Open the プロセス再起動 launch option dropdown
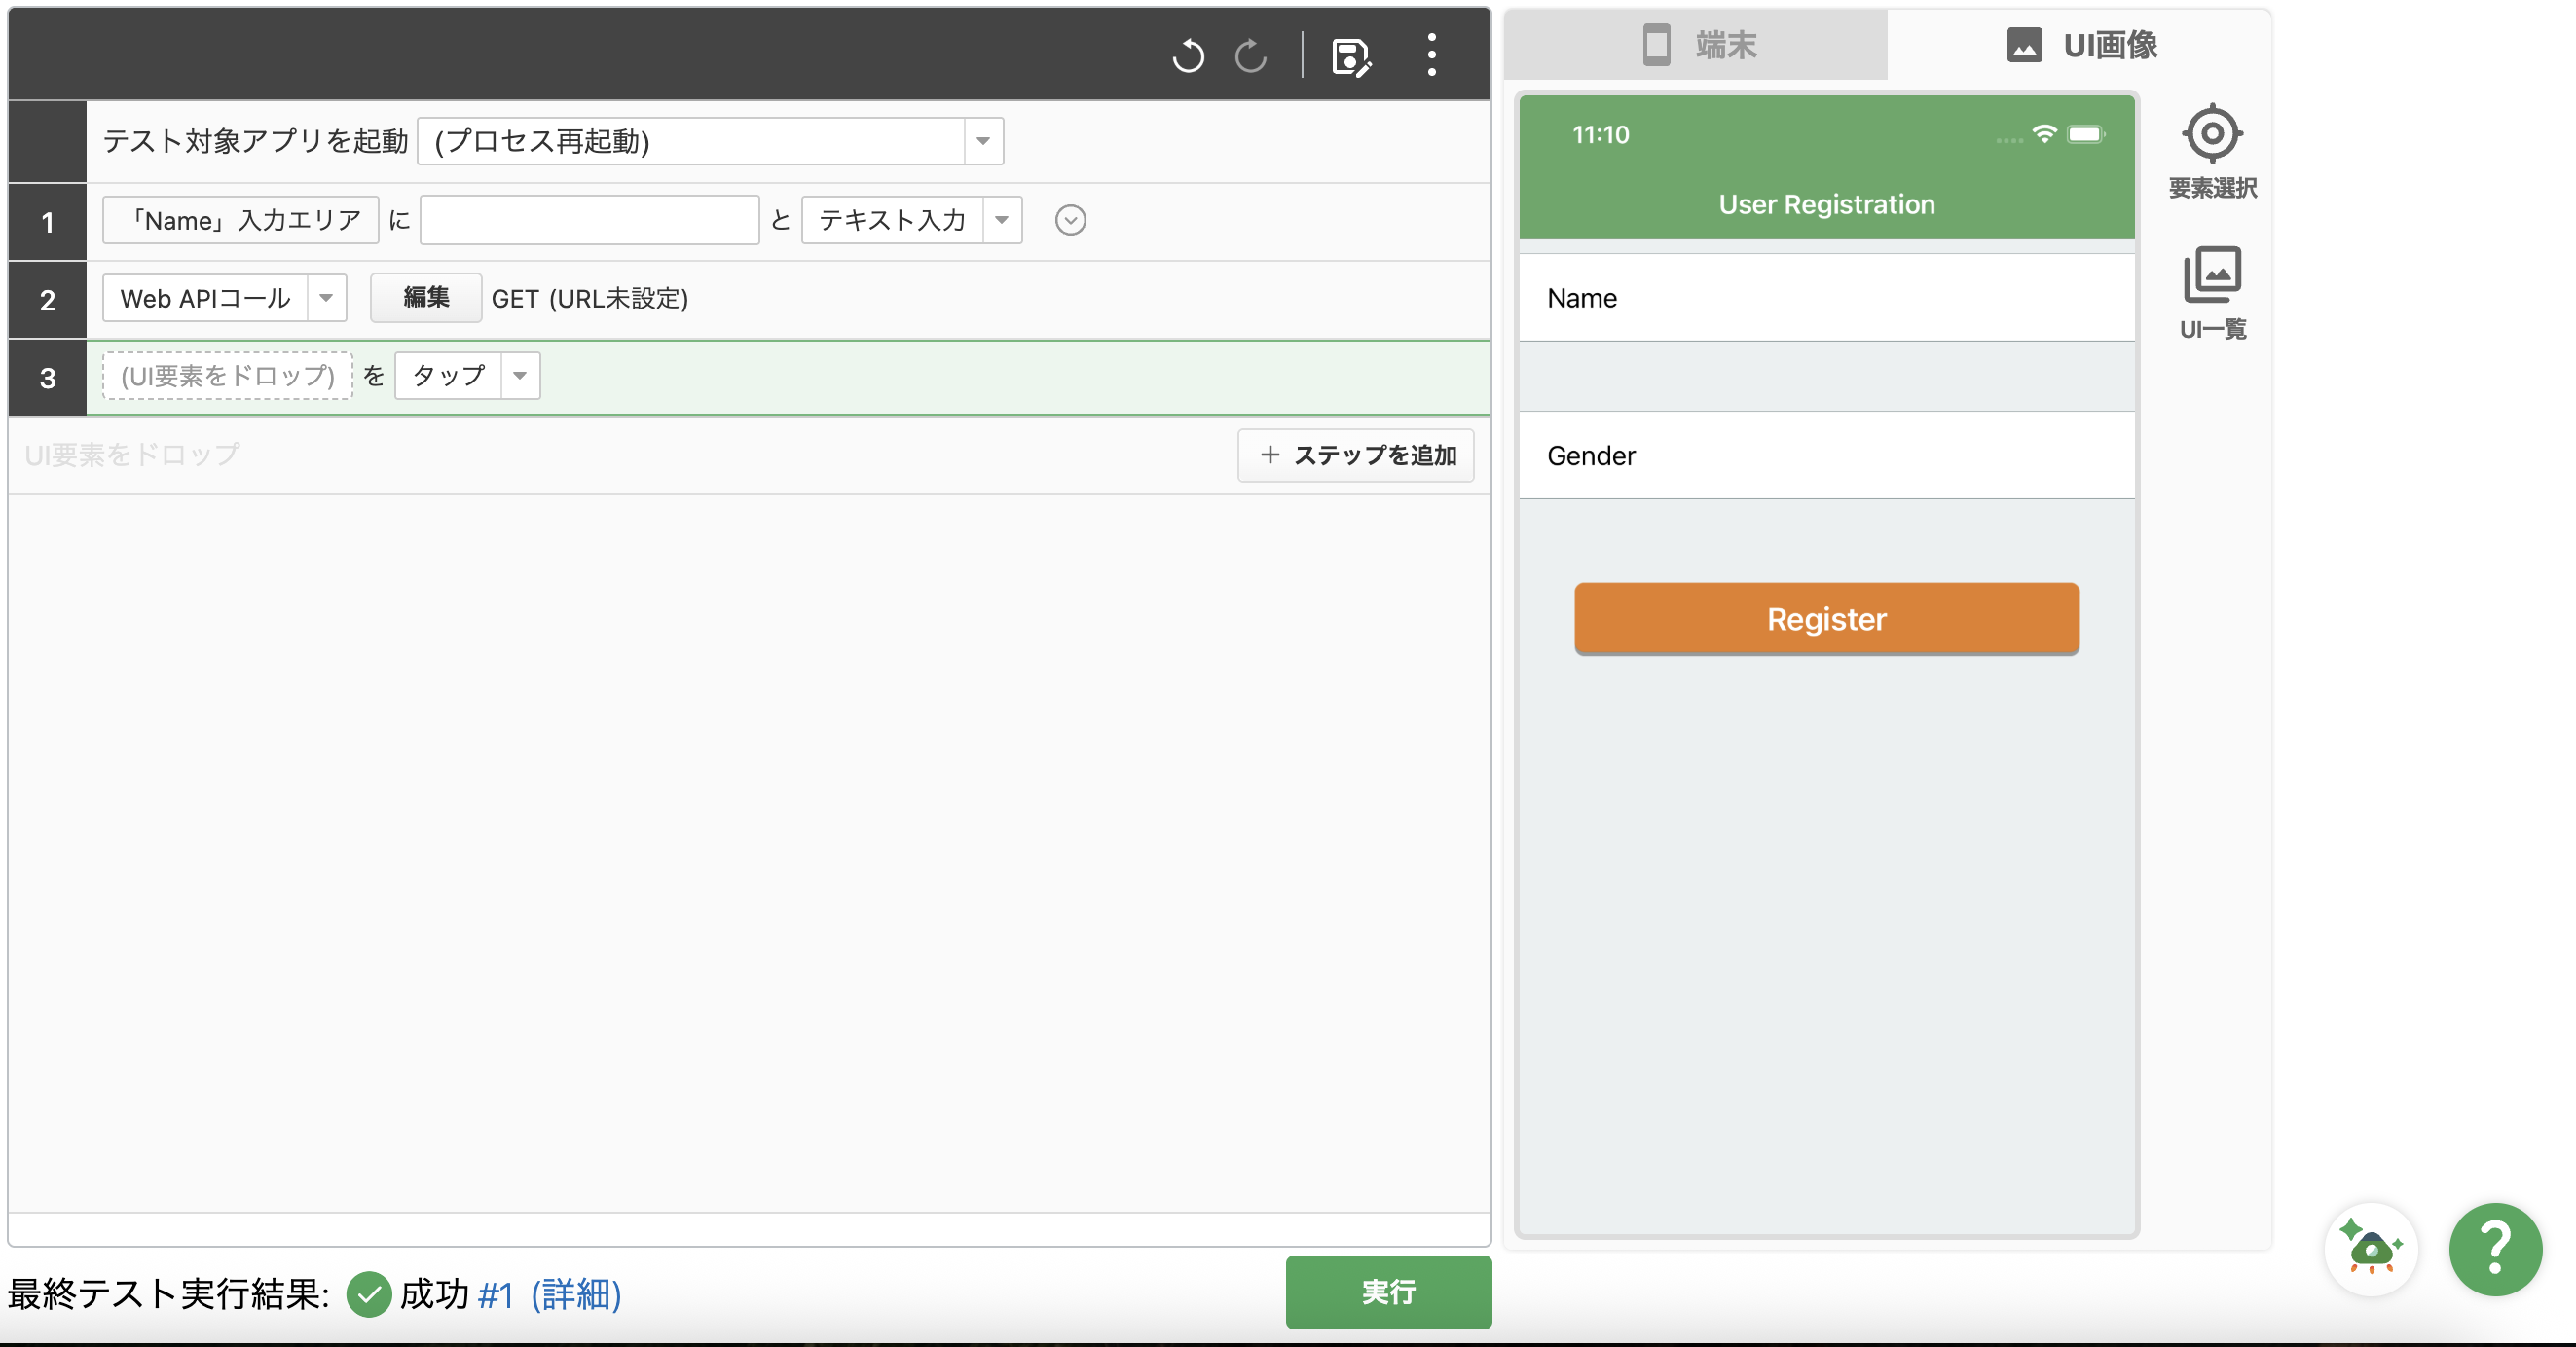Screen dimensions: 2576x1347 (x=982, y=141)
